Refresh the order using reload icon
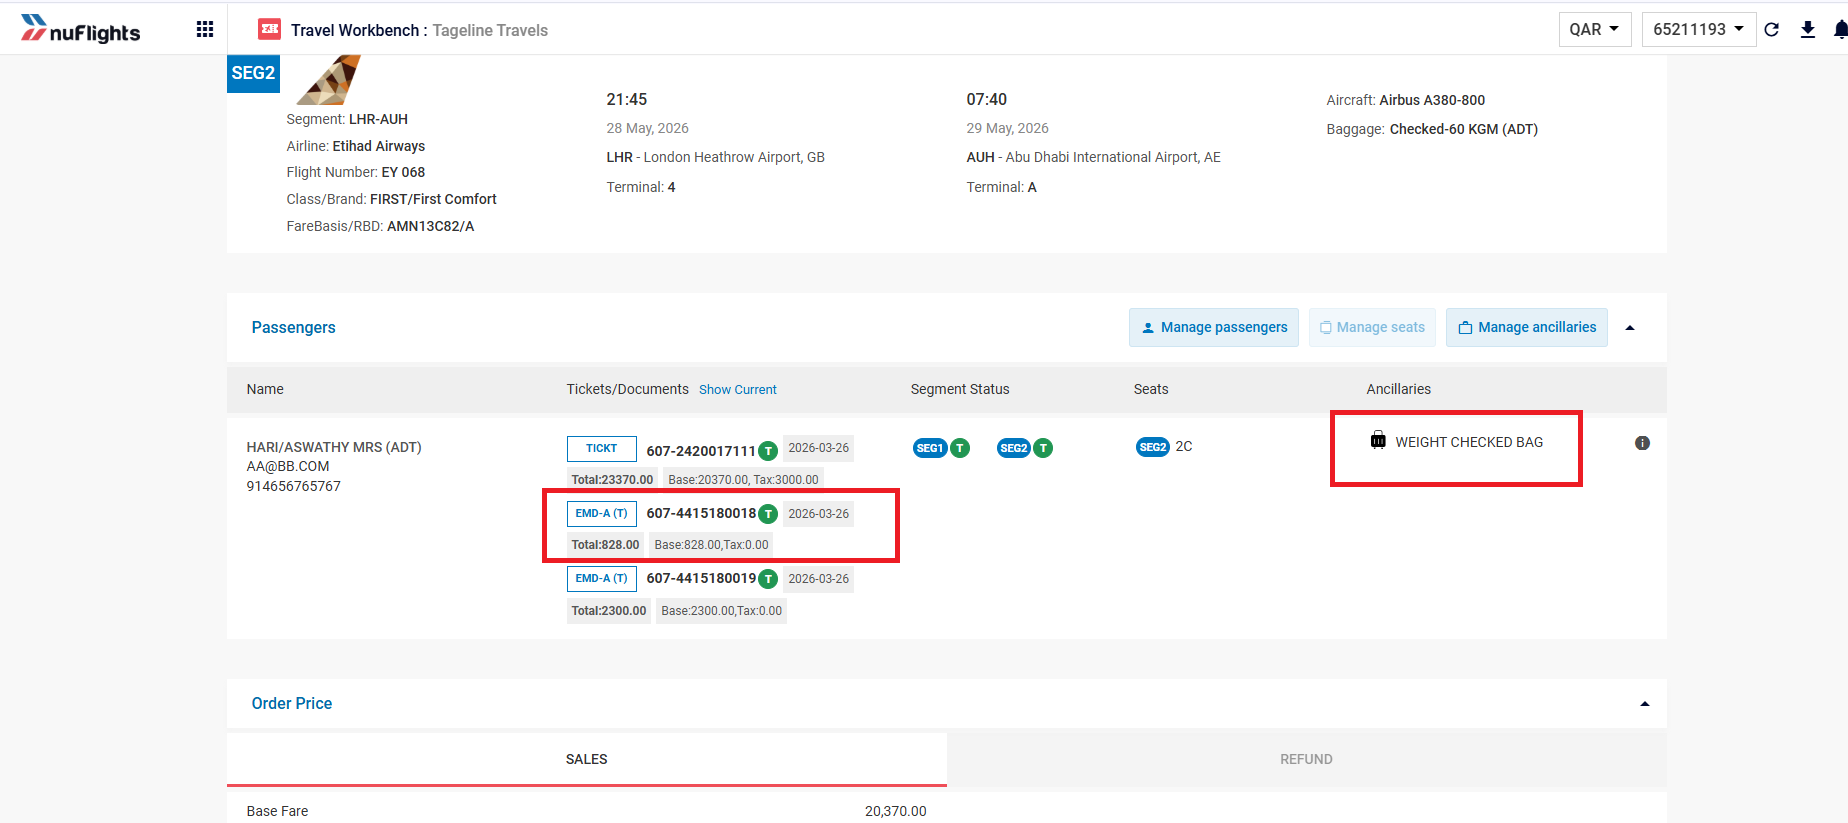The height and width of the screenshot is (823, 1848). pos(1772,29)
